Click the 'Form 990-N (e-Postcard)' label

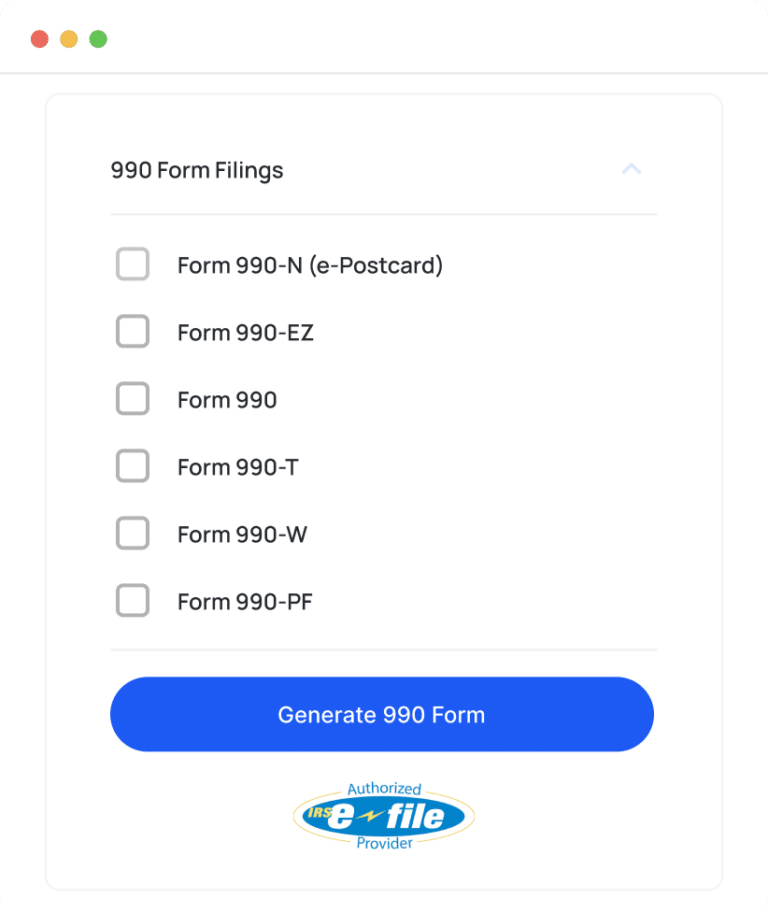pos(310,265)
